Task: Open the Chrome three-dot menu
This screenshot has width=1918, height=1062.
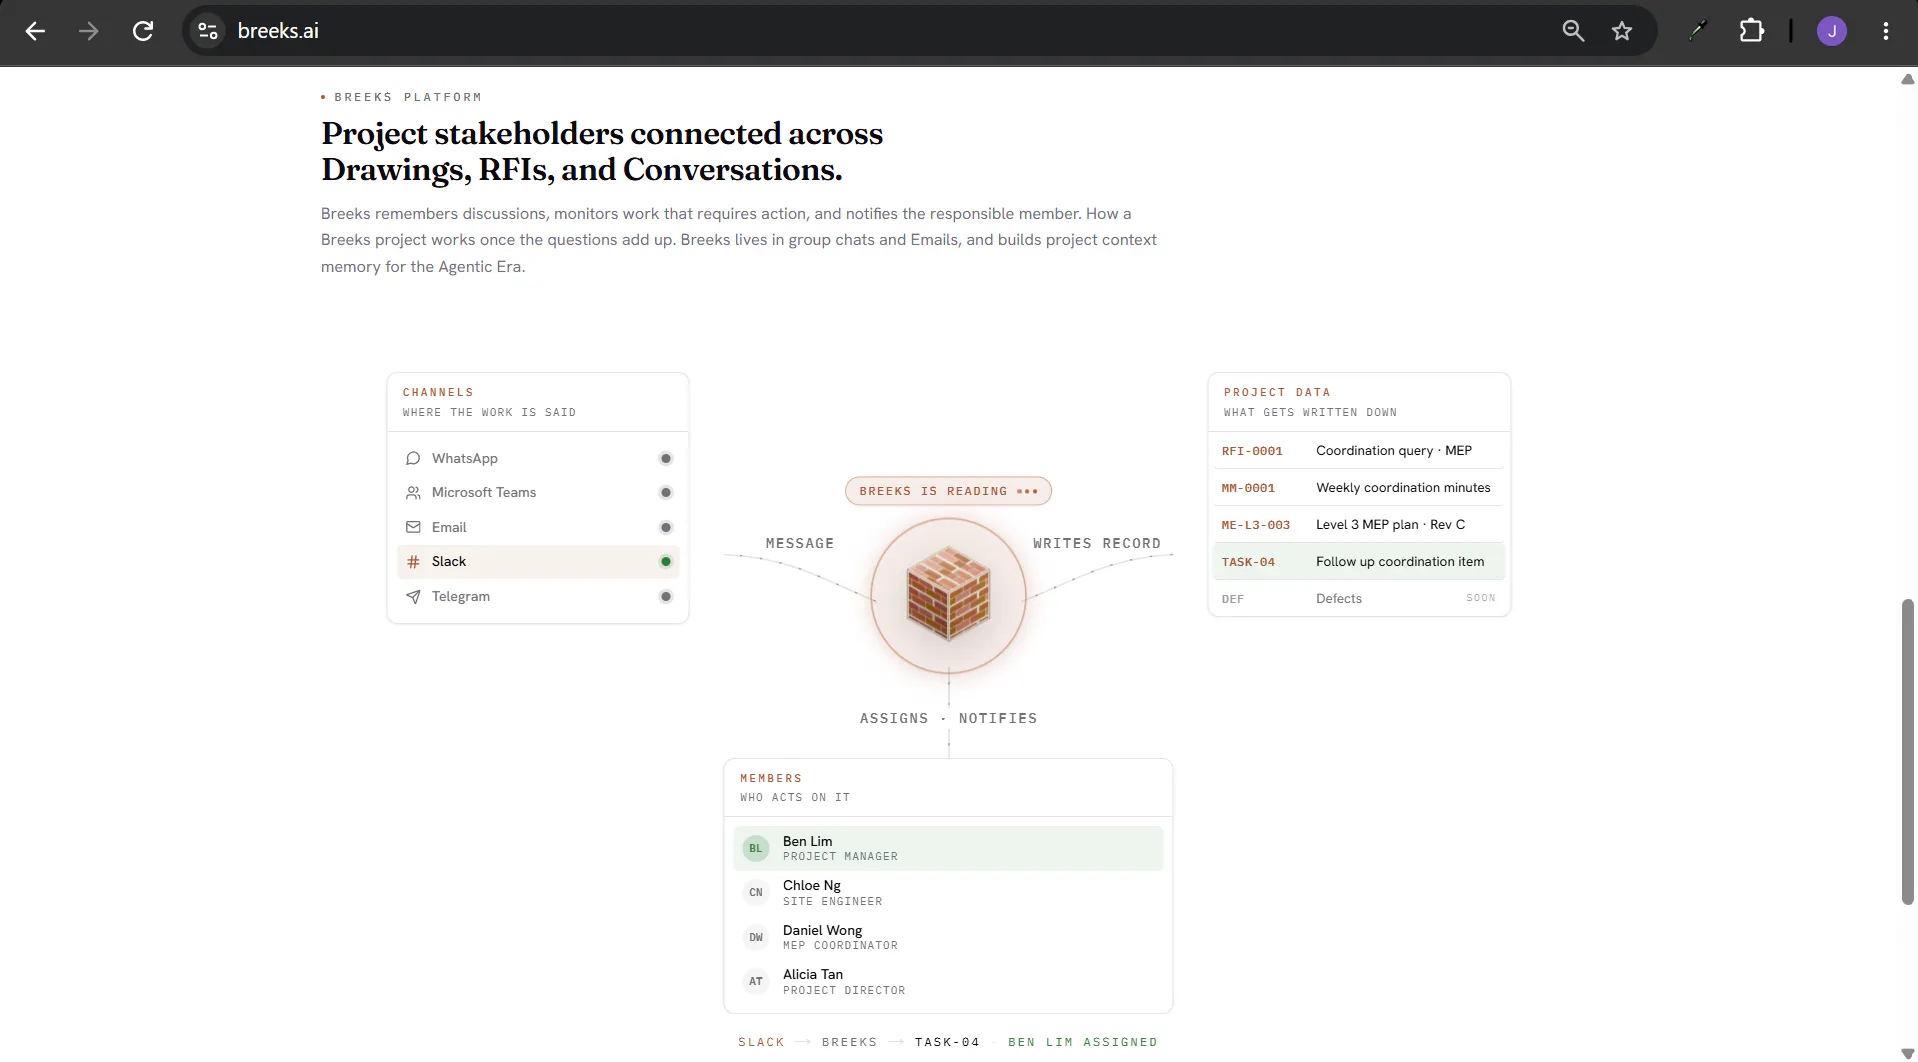Action: click(1886, 31)
